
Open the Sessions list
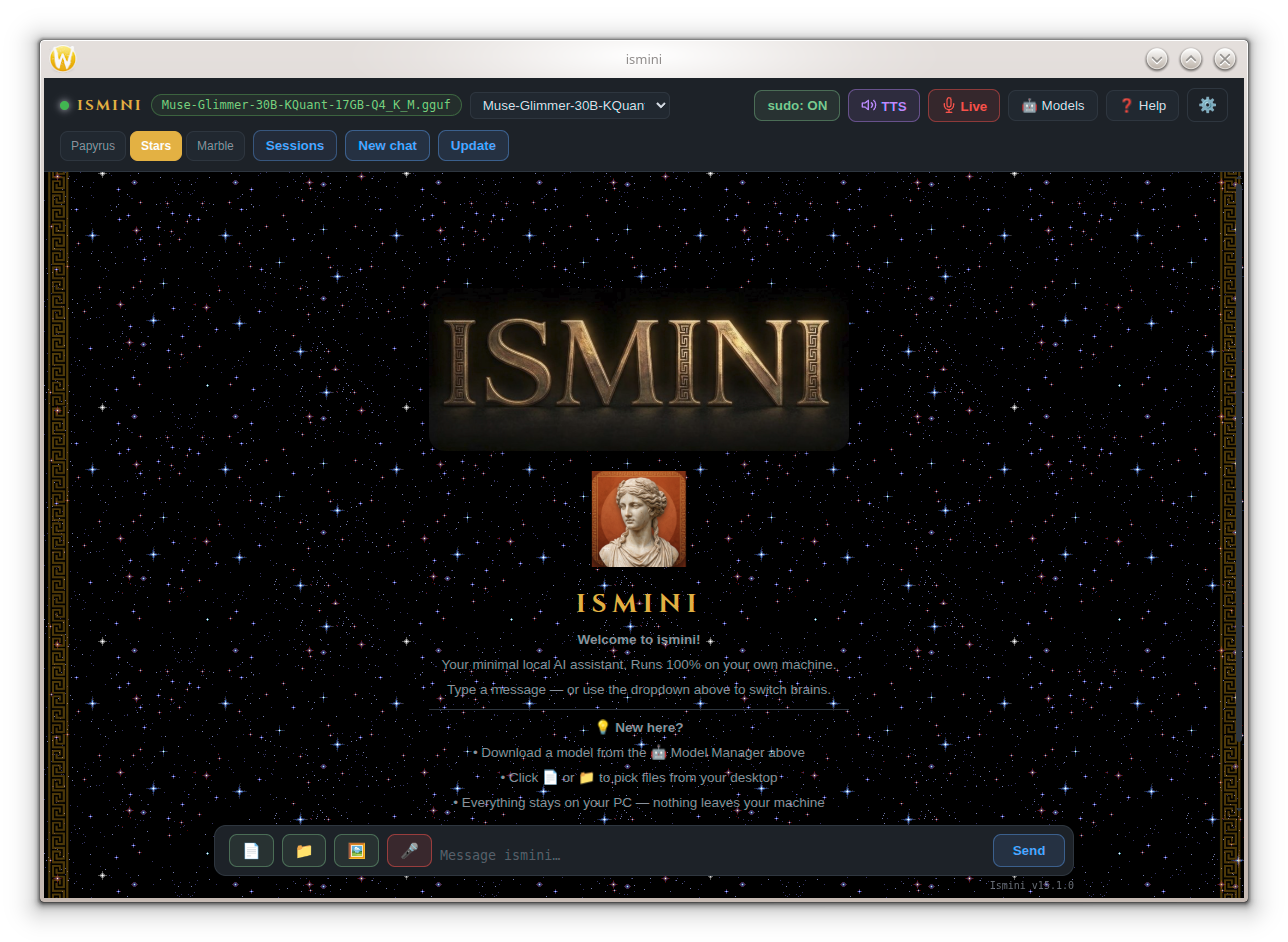tap(295, 146)
